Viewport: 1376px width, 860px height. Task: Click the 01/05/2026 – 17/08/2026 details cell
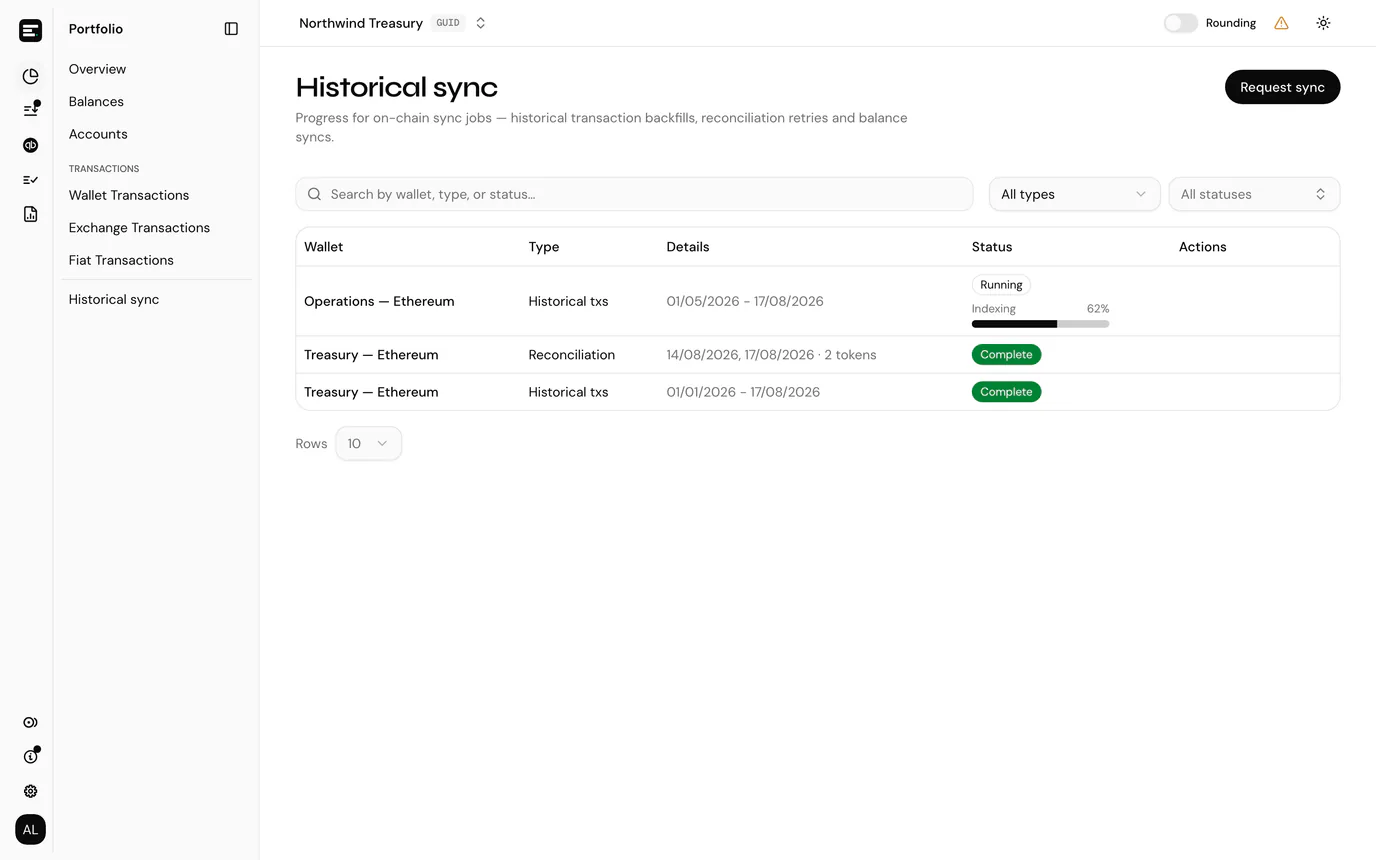click(x=745, y=301)
